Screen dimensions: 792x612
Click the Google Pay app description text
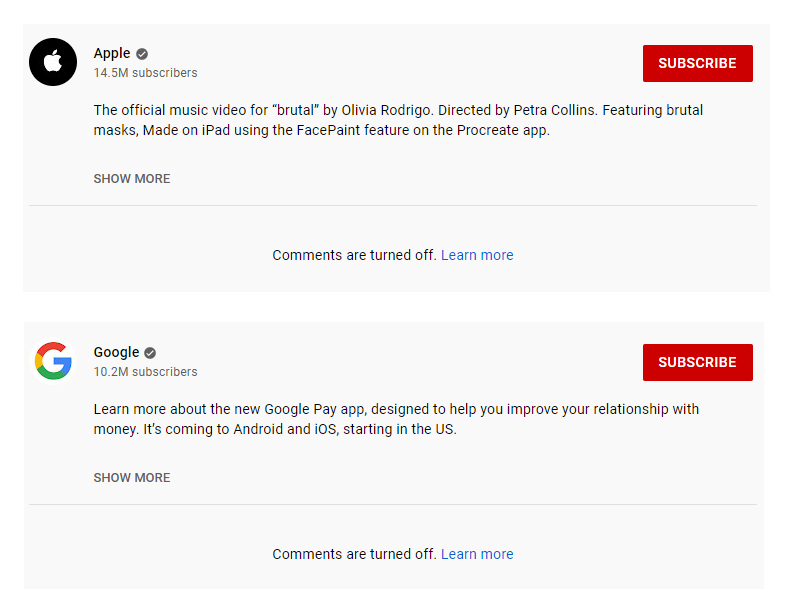pos(396,419)
